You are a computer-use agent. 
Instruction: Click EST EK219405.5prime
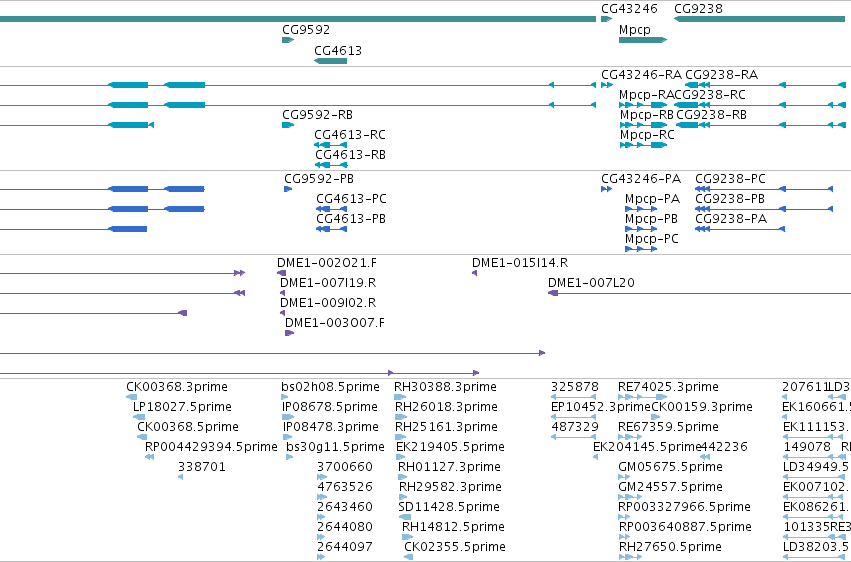(450, 448)
